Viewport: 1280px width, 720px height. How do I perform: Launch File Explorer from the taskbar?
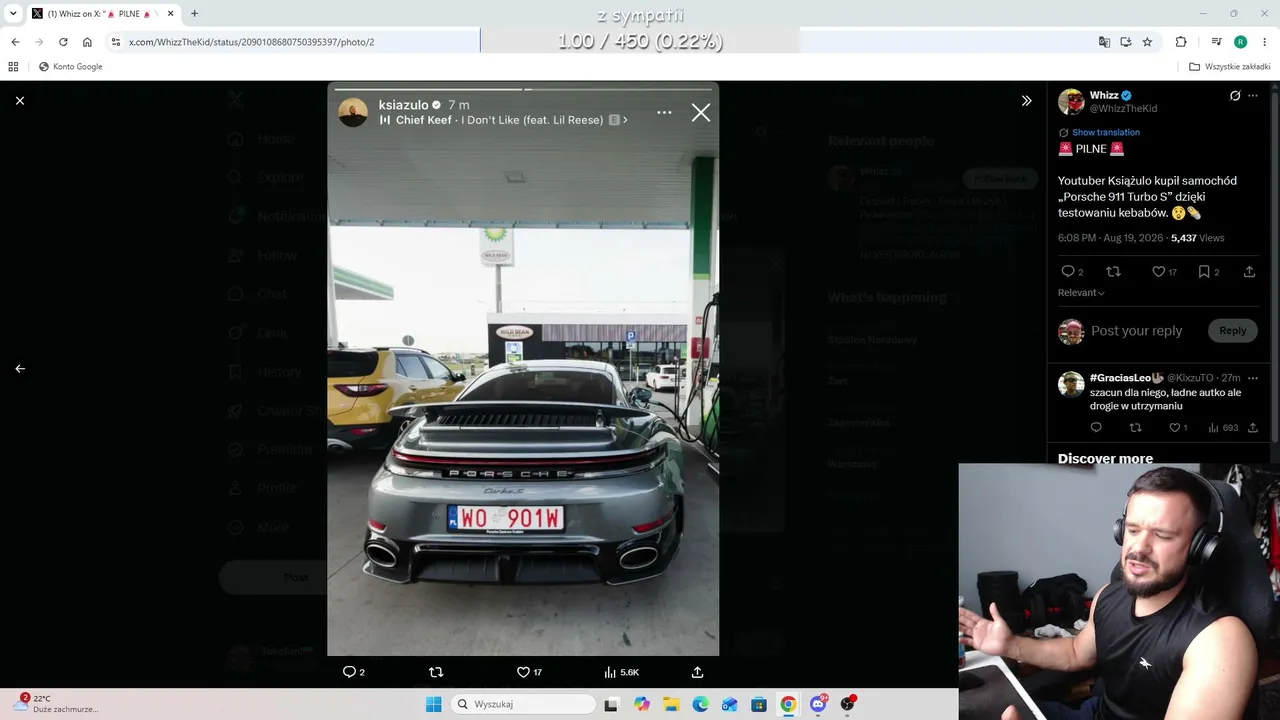tap(671, 704)
